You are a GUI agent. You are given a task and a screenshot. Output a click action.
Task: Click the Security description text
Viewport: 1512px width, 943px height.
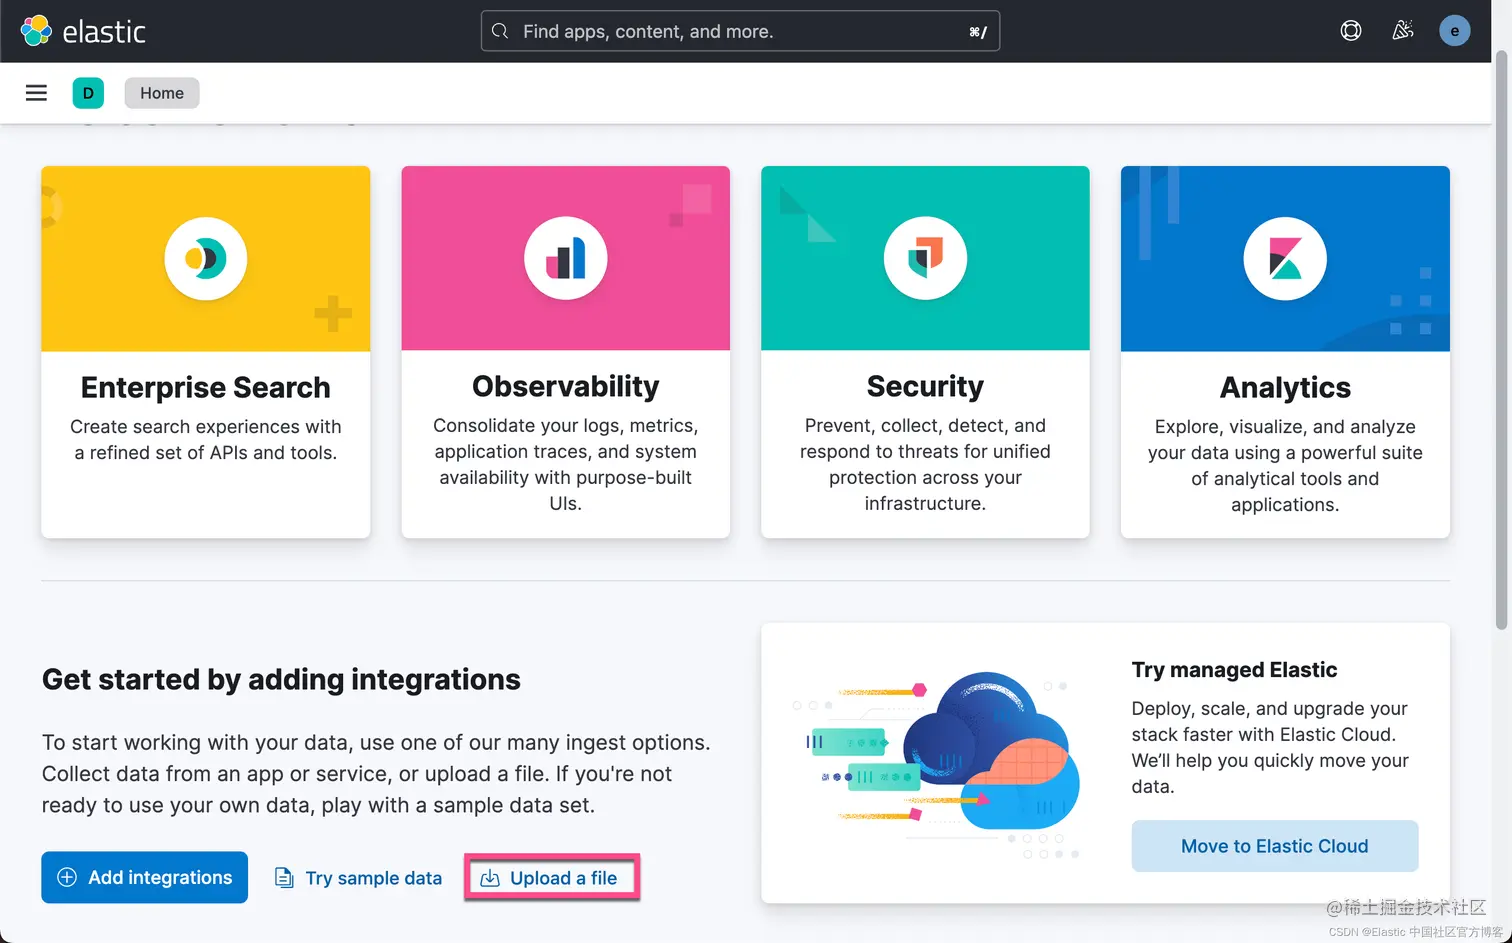(925, 464)
